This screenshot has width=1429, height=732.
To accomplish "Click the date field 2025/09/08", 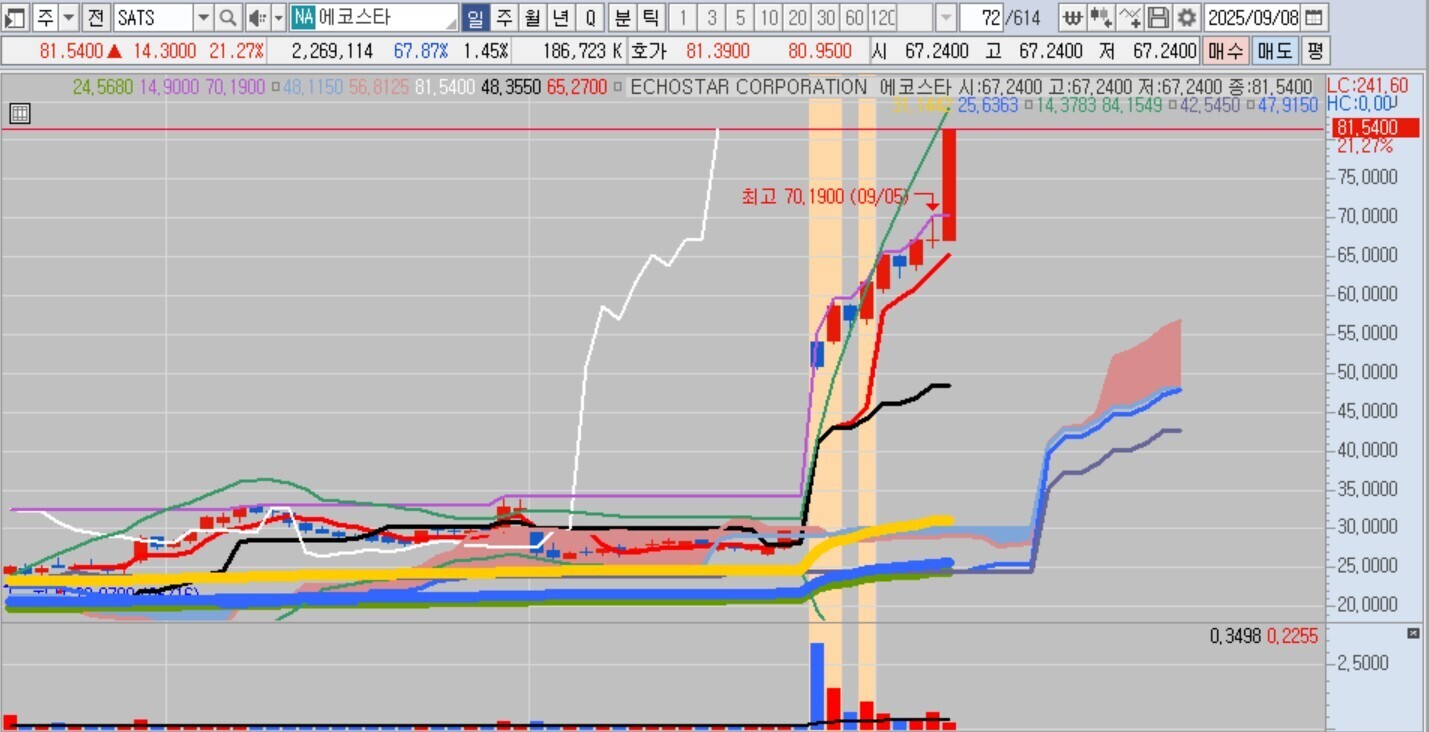I will (x=1253, y=17).
